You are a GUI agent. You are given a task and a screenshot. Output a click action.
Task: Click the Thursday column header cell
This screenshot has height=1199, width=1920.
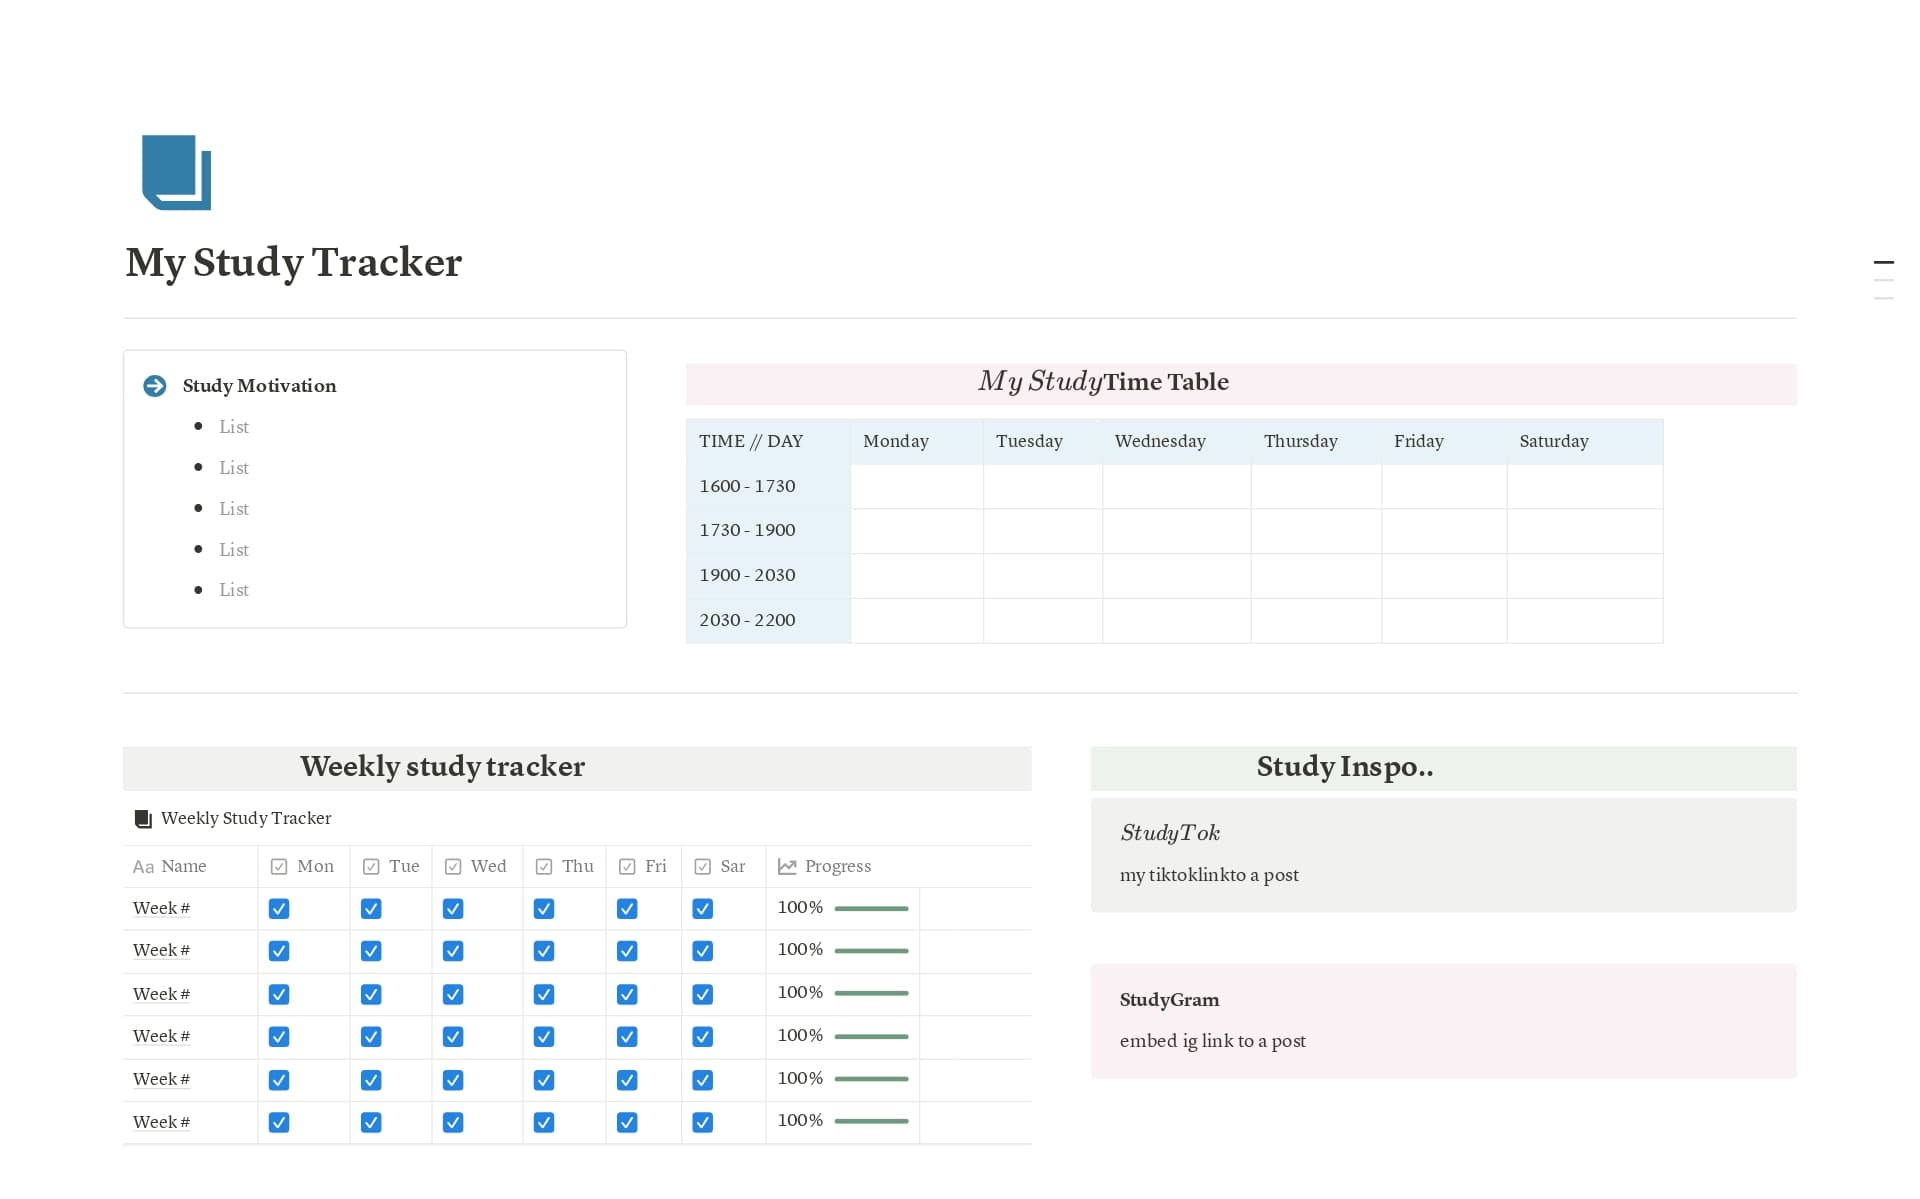1317,441
